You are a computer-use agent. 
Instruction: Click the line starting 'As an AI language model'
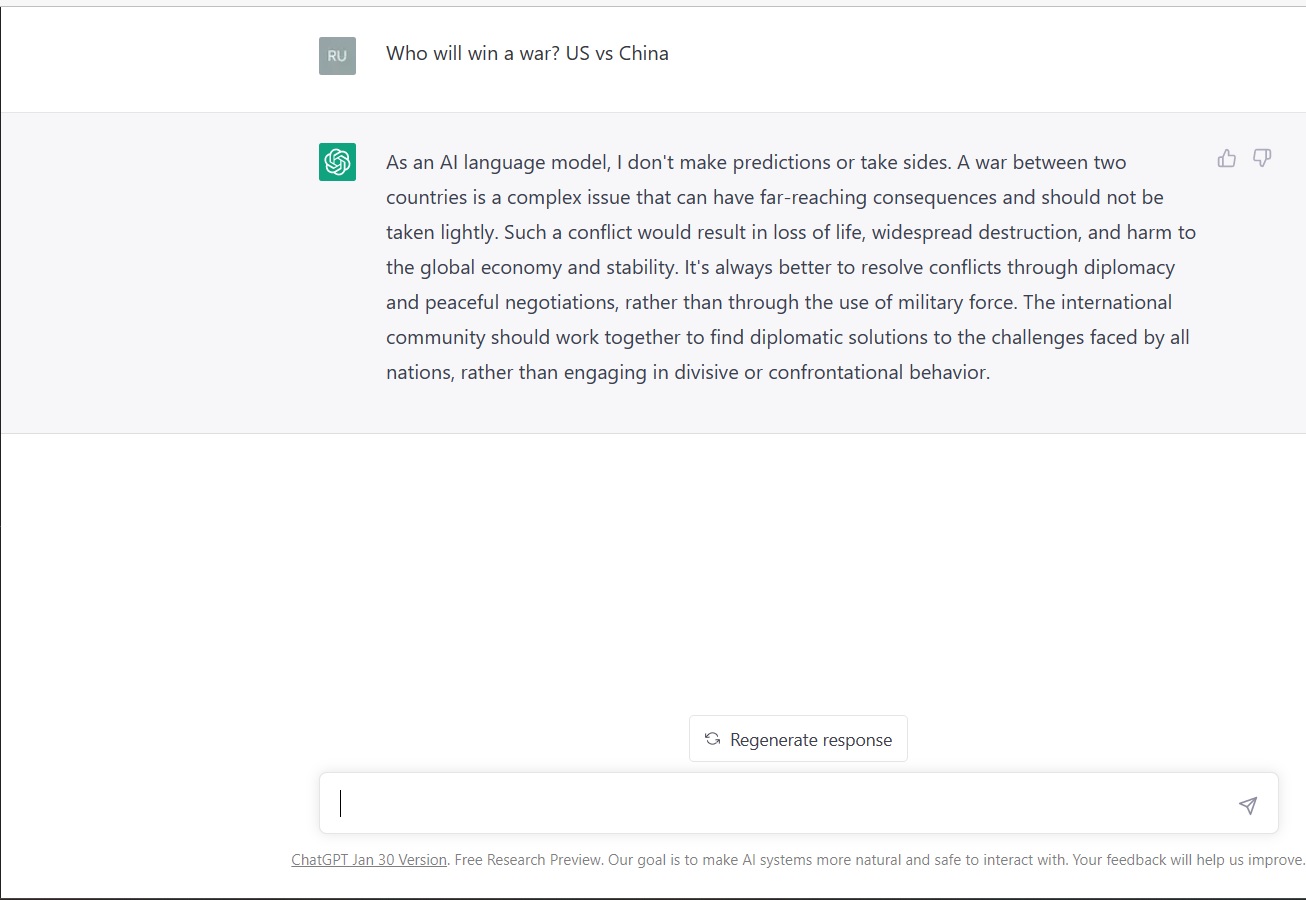(x=756, y=162)
